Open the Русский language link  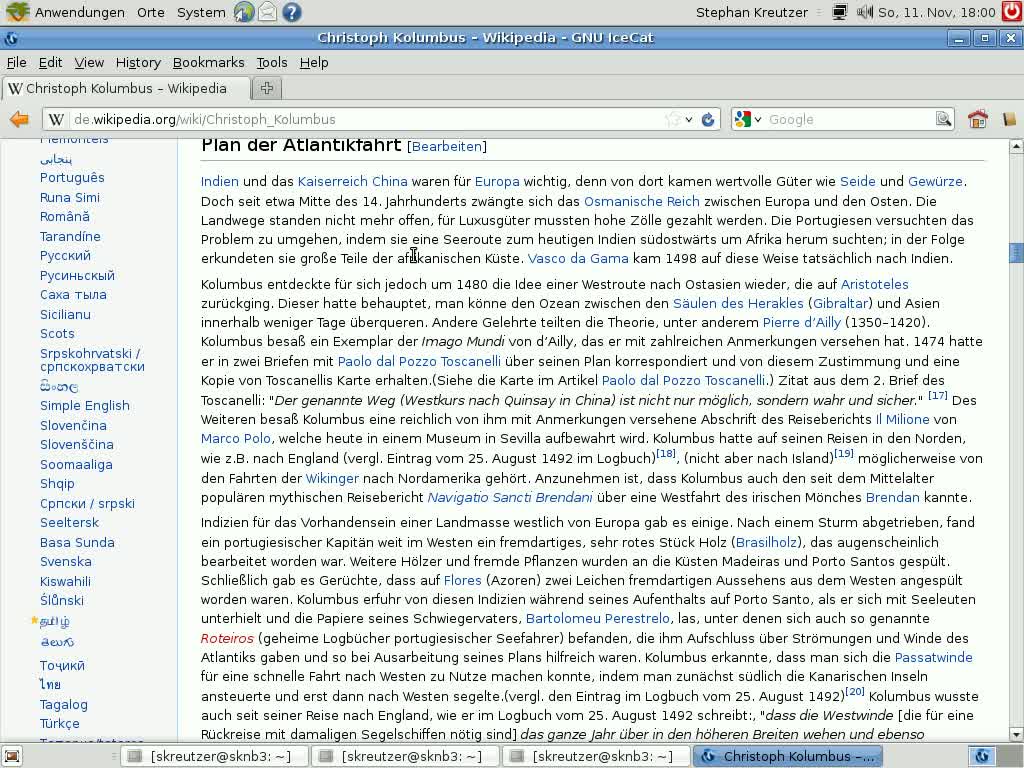(x=65, y=256)
